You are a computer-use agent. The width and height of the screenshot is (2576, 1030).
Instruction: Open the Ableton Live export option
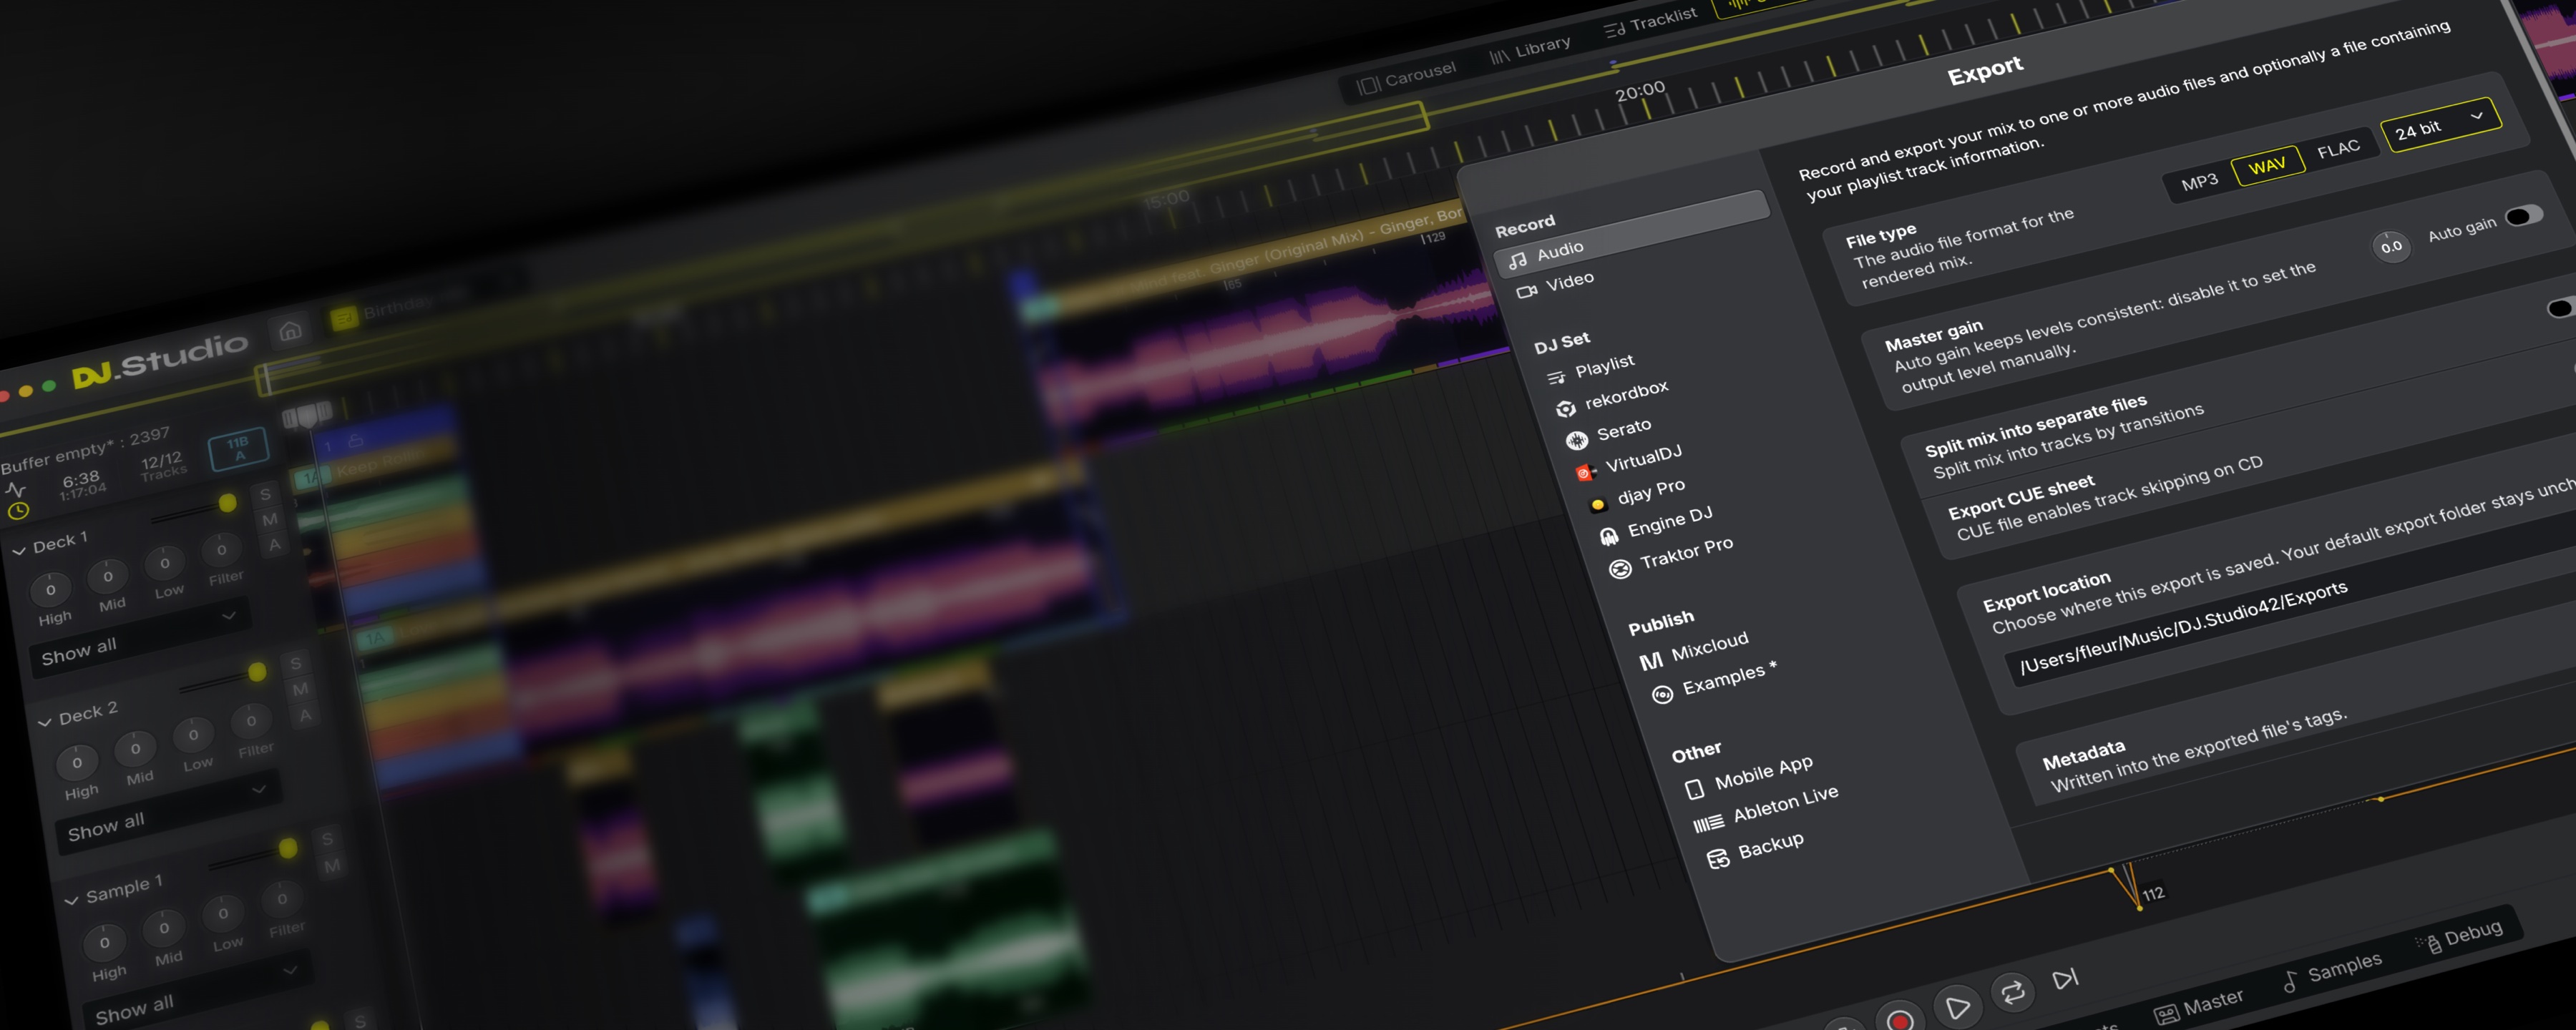1767,809
